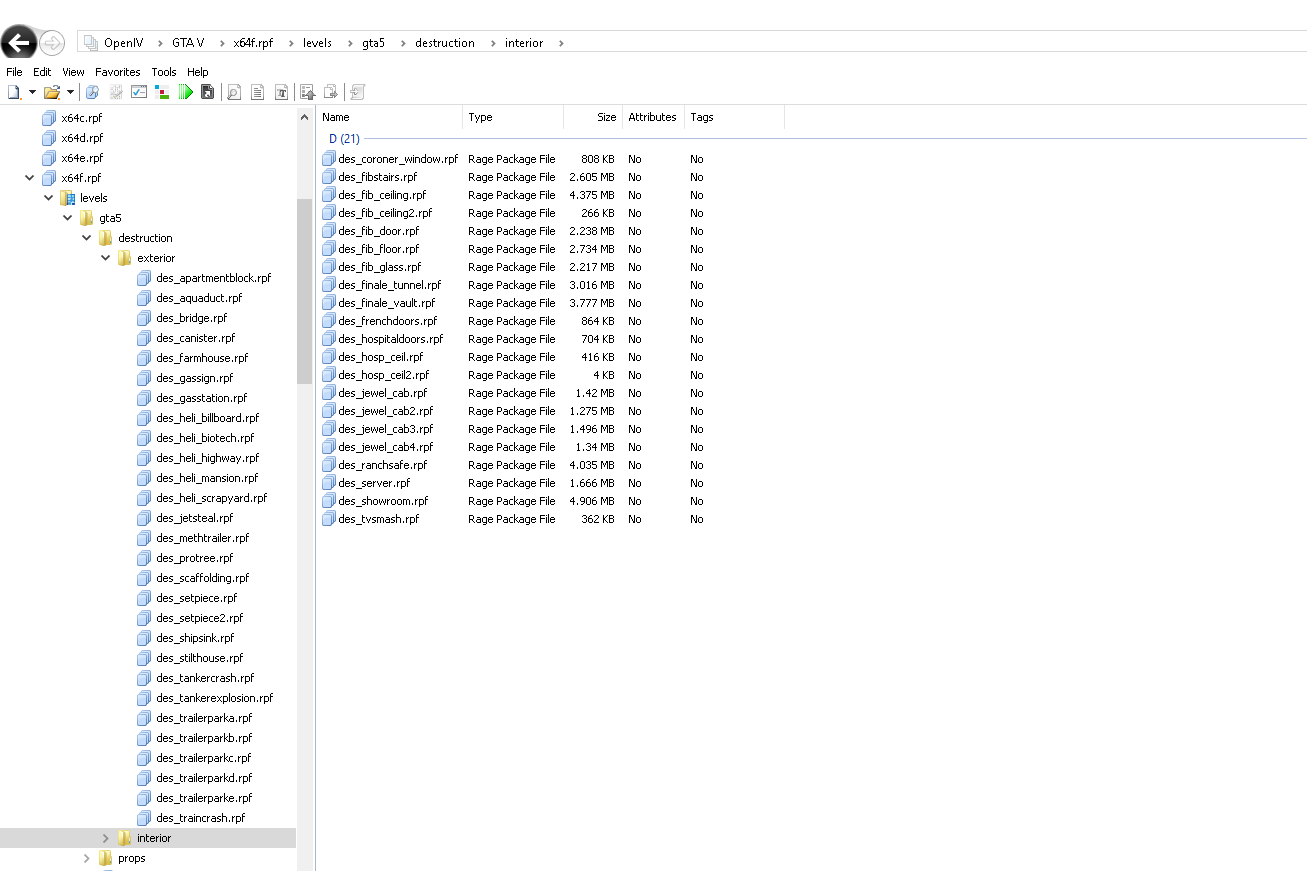Click the green play arrow toolbar icon

pos(185,92)
